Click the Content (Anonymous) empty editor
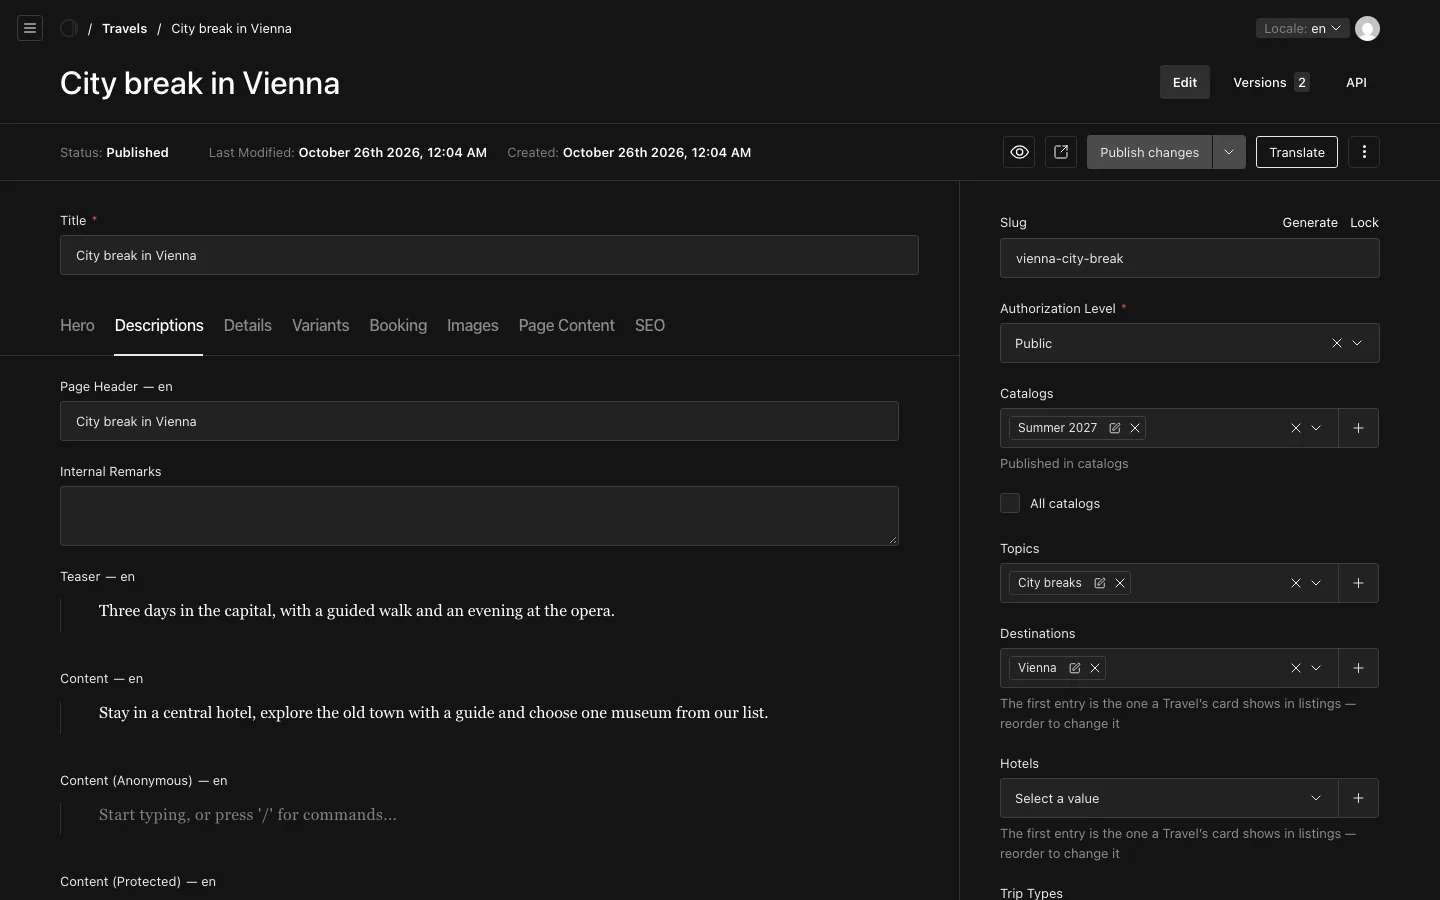 pyautogui.click(x=248, y=815)
